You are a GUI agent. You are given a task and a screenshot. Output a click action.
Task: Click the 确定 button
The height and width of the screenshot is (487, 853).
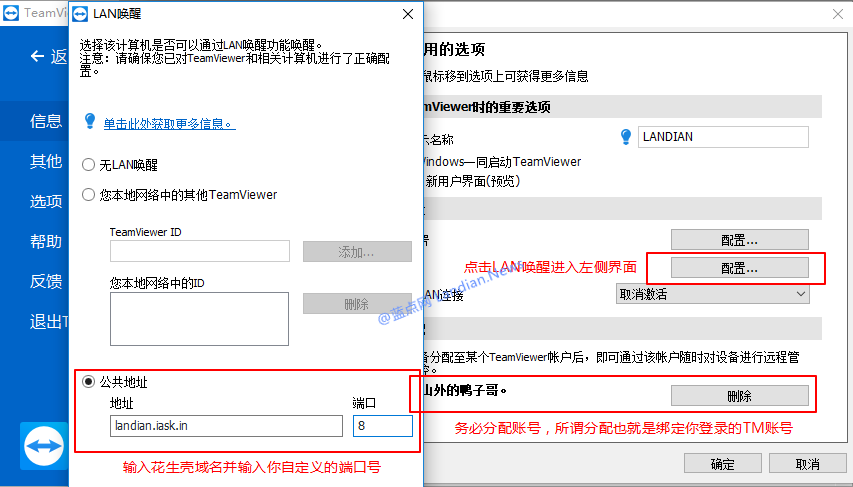(x=722, y=464)
